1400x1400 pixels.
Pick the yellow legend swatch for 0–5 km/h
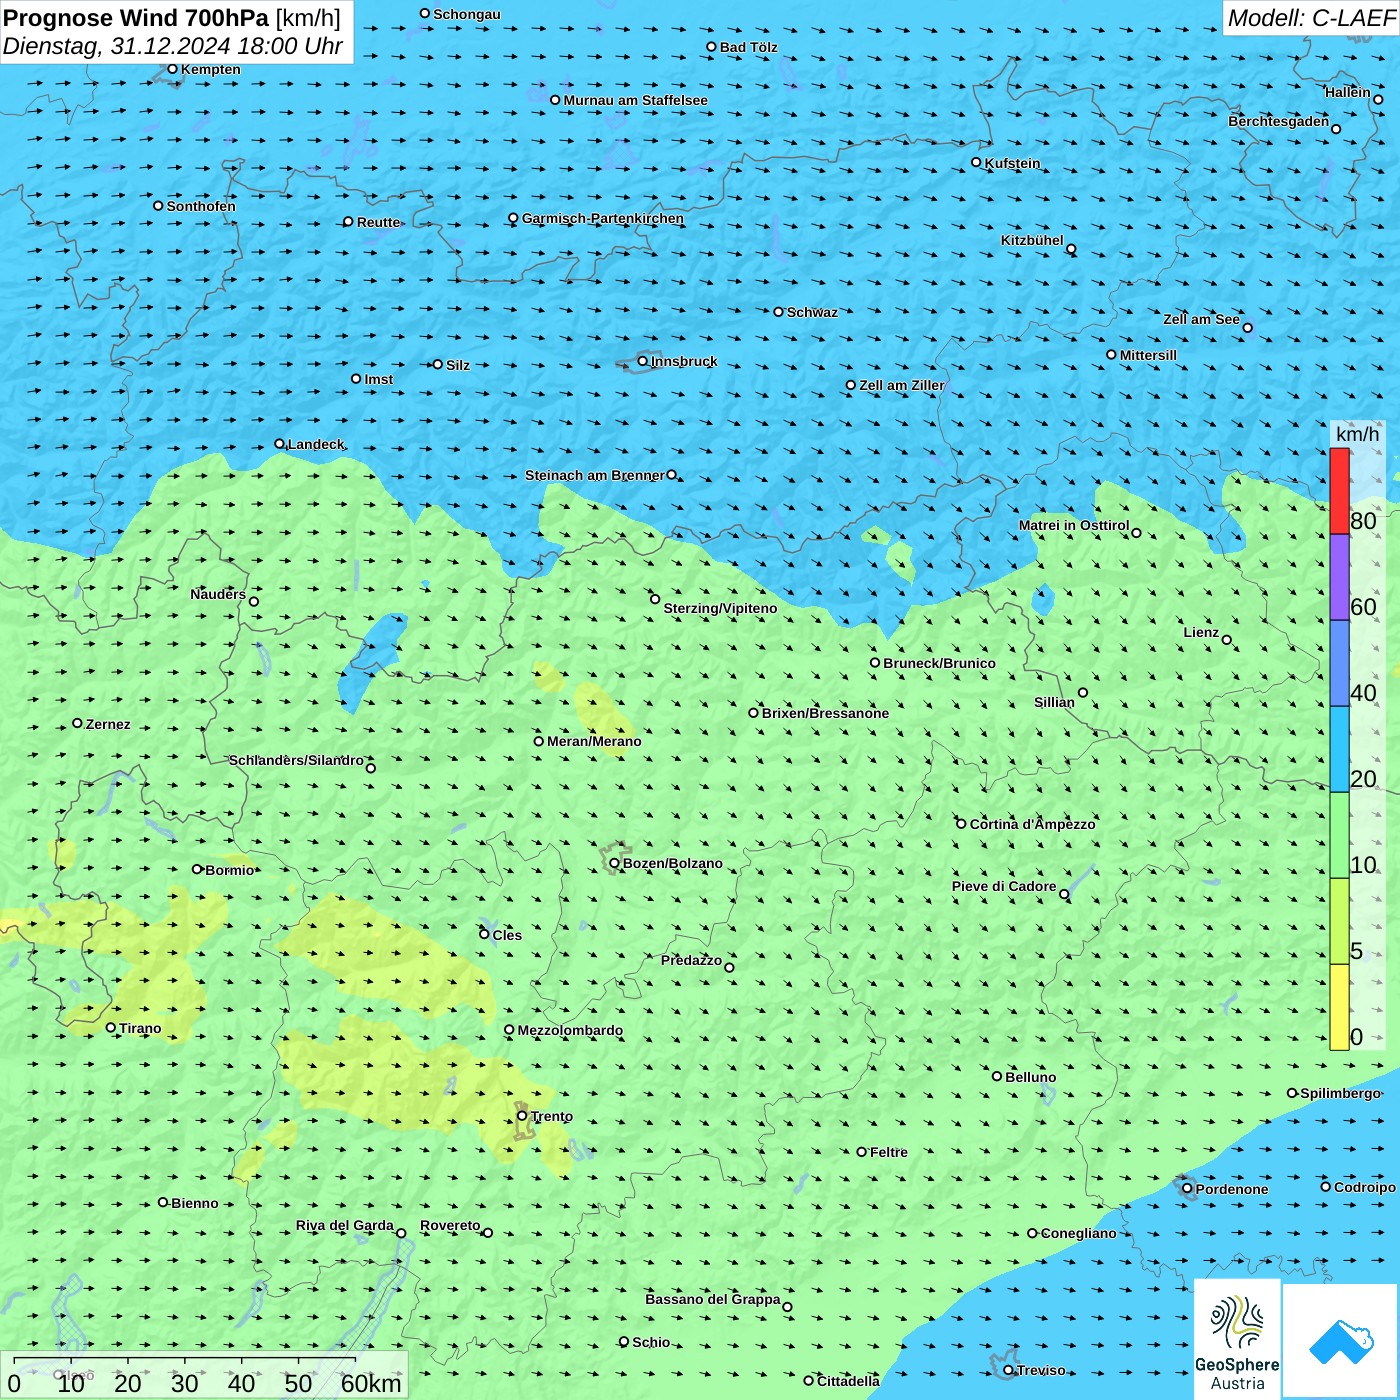[1339, 1007]
